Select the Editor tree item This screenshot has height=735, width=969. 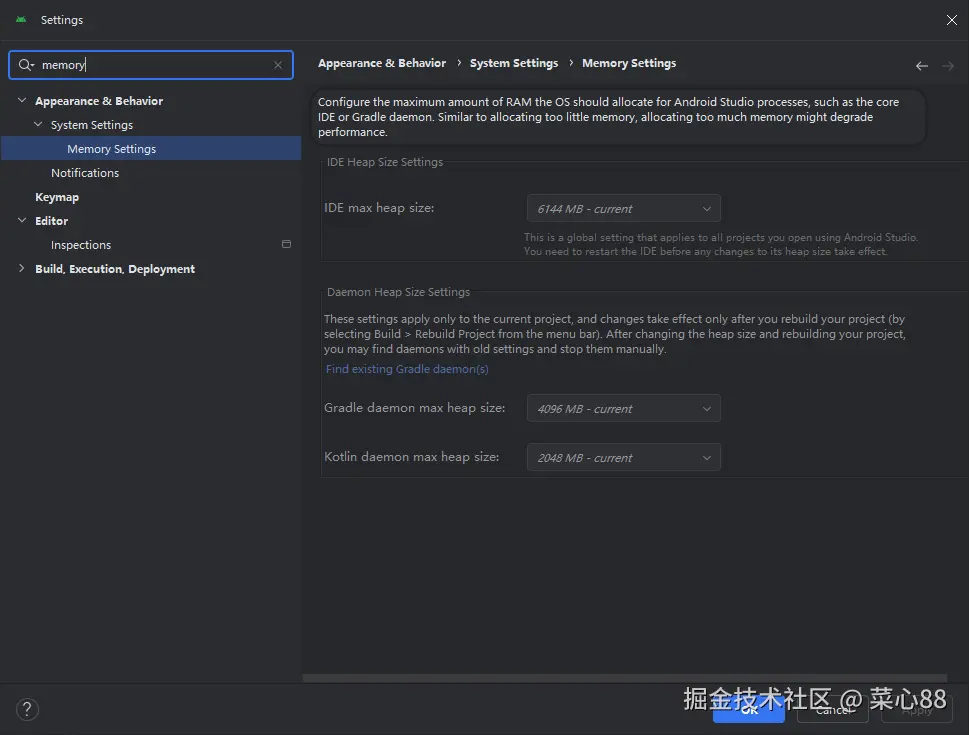pos(51,221)
